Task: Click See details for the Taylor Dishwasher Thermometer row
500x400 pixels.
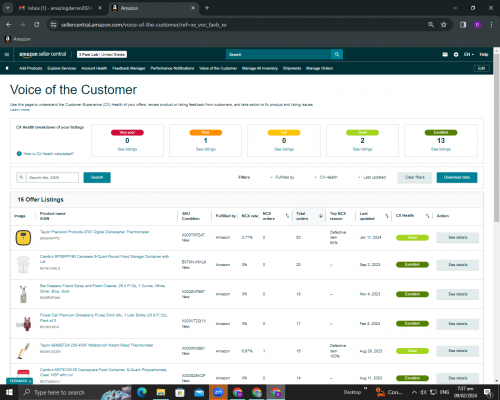Action: [458, 238]
